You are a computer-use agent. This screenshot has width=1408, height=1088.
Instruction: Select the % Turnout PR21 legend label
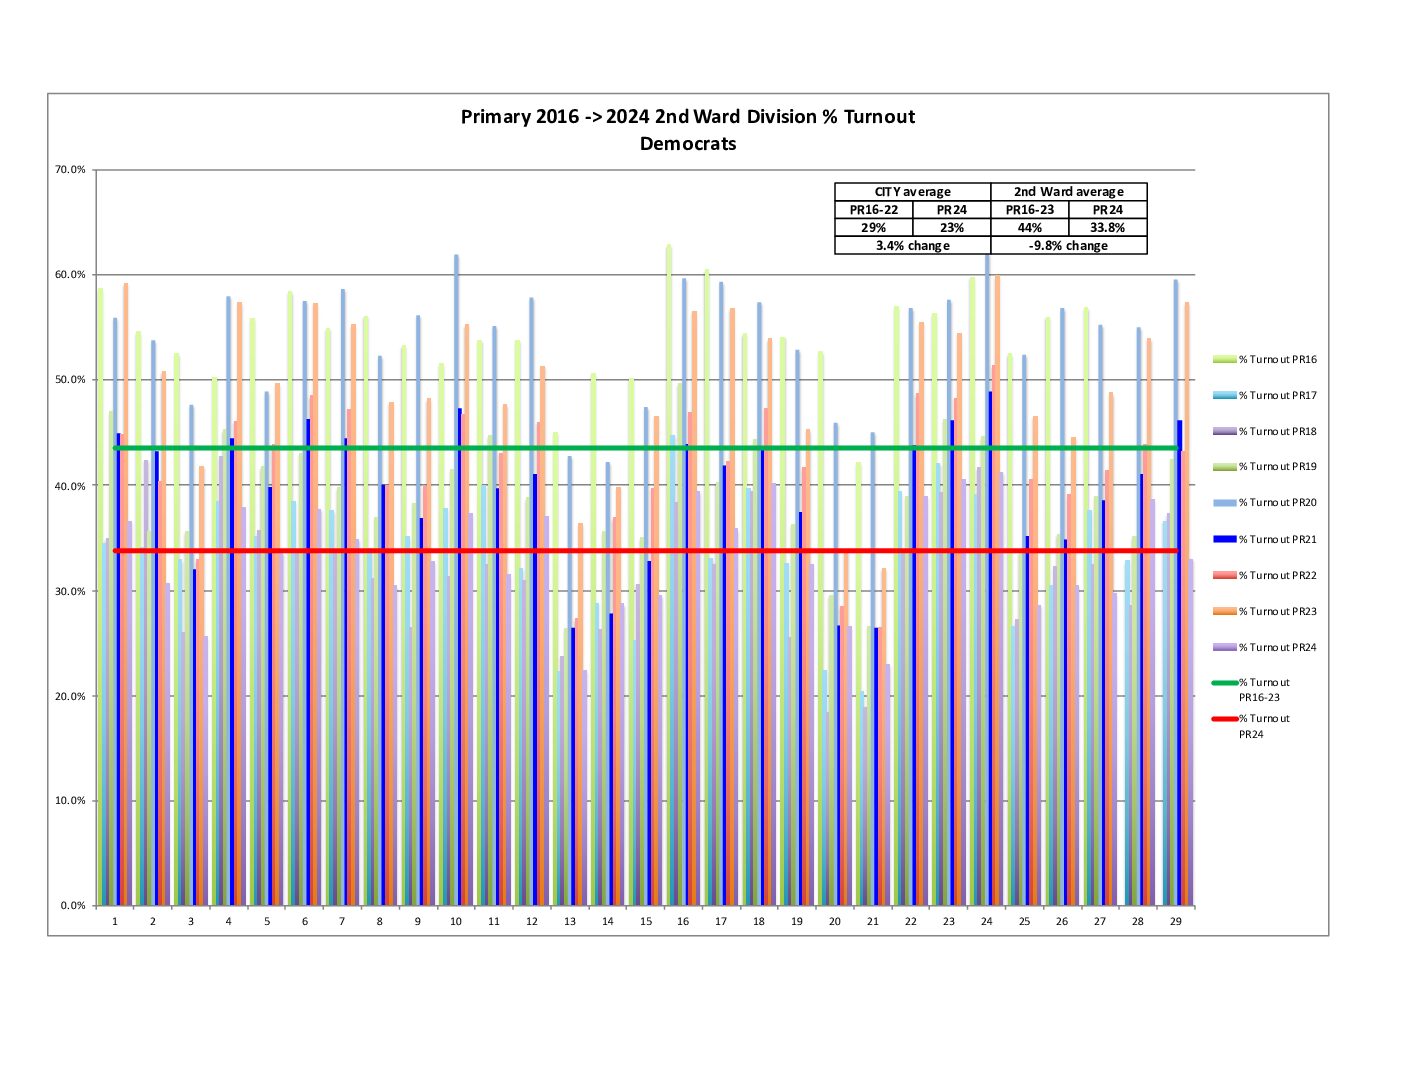[1278, 539]
